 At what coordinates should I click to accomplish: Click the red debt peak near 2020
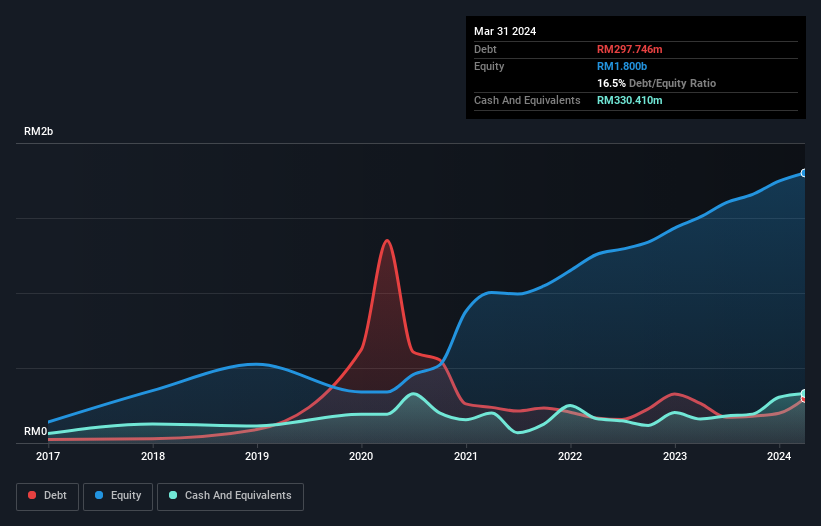coord(387,241)
